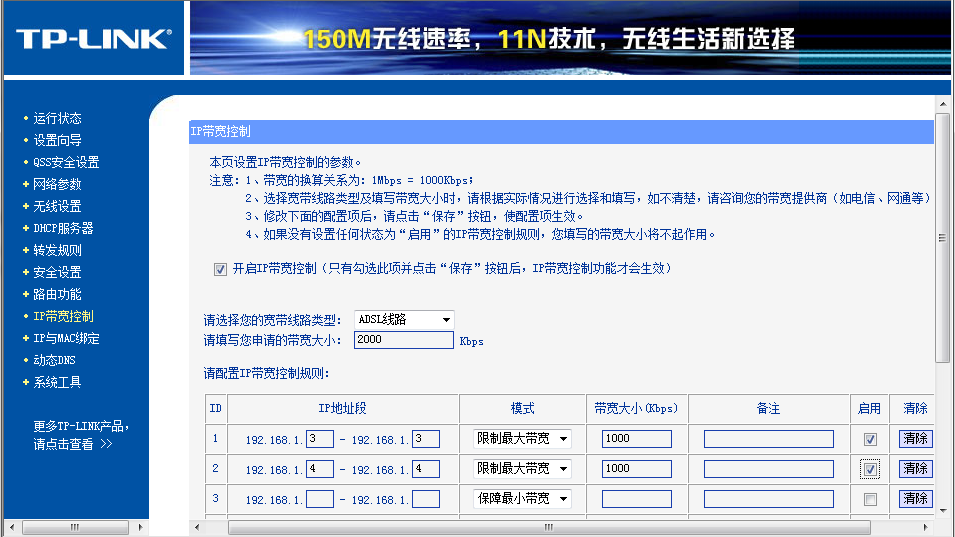Open rule 1 限制最大带宽 mode dropdown

click(522, 438)
